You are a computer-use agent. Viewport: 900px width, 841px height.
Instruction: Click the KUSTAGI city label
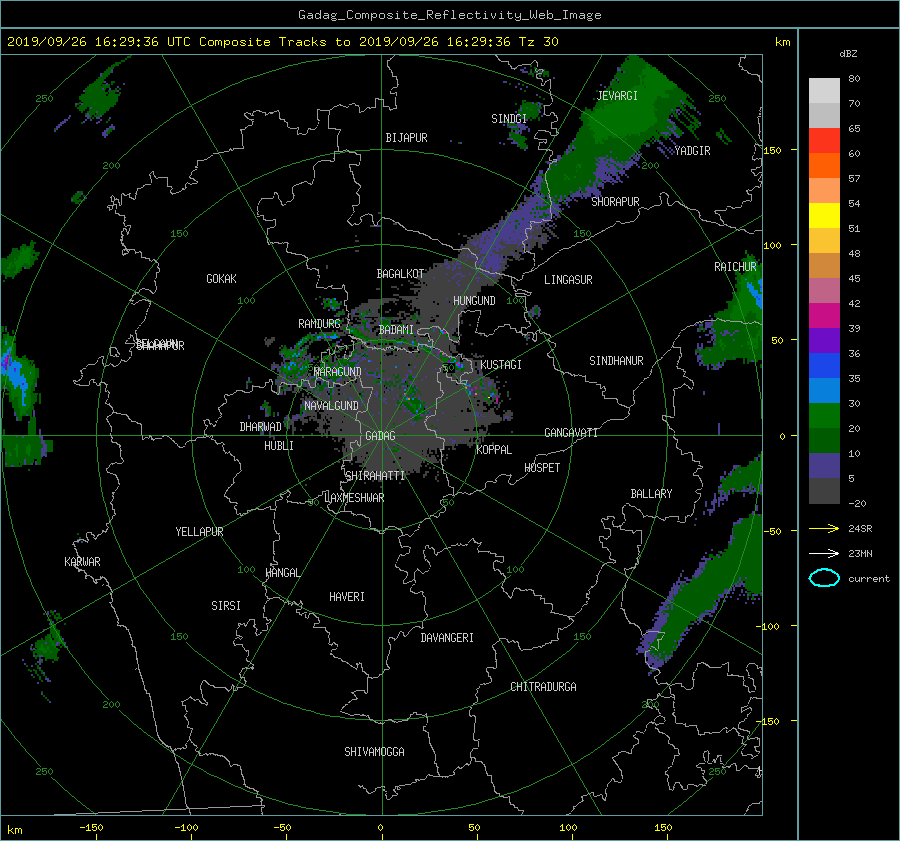[501, 365]
